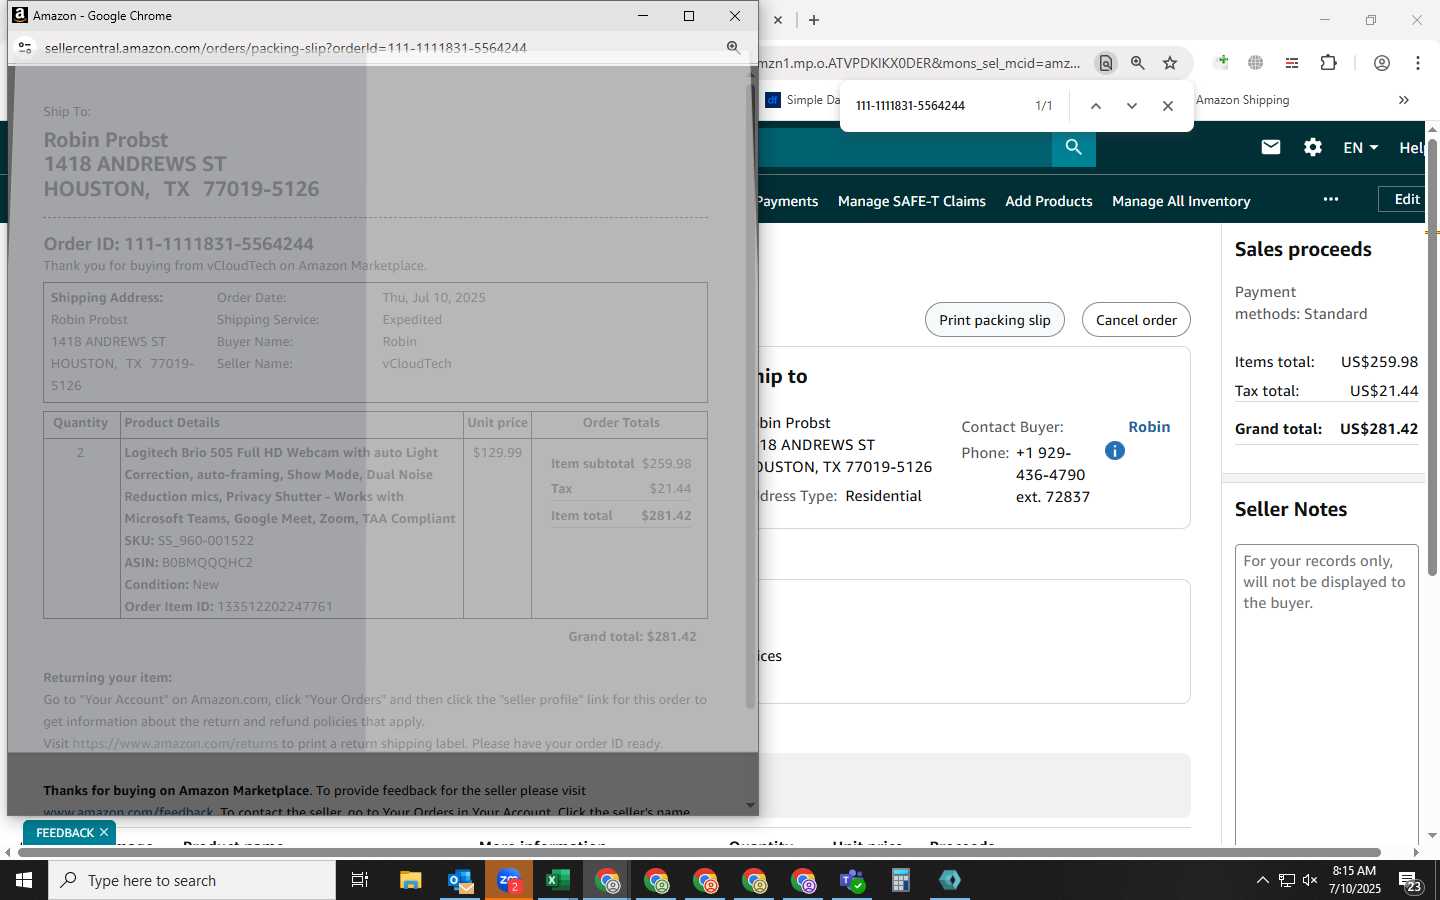The height and width of the screenshot is (900, 1440).
Task: Click the Print packing slip button
Action: (x=995, y=320)
